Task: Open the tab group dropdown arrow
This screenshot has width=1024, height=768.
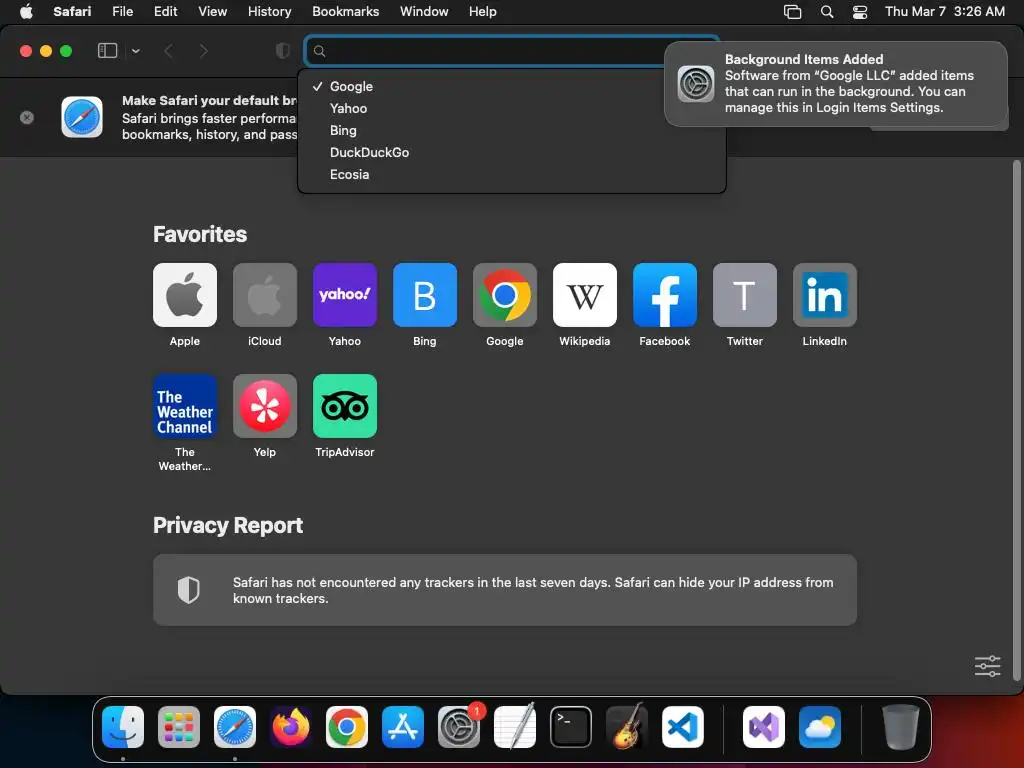Action: [x=135, y=51]
